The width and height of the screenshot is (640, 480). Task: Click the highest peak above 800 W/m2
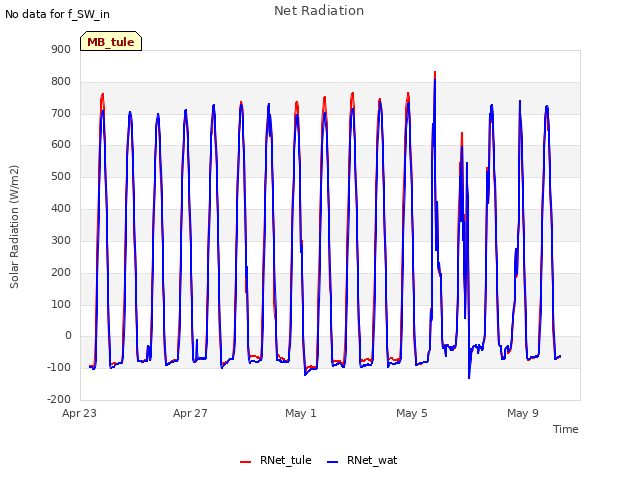(435, 72)
